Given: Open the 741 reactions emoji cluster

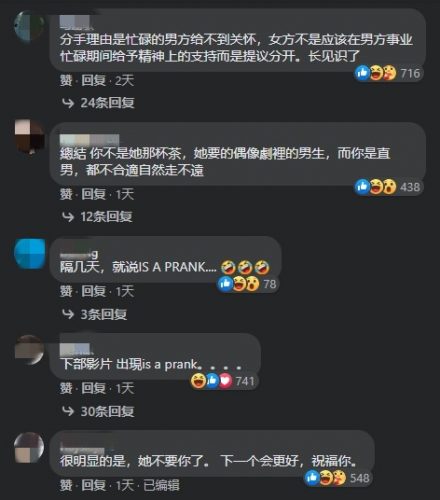Looking at the screenshot, I should 212,381.
